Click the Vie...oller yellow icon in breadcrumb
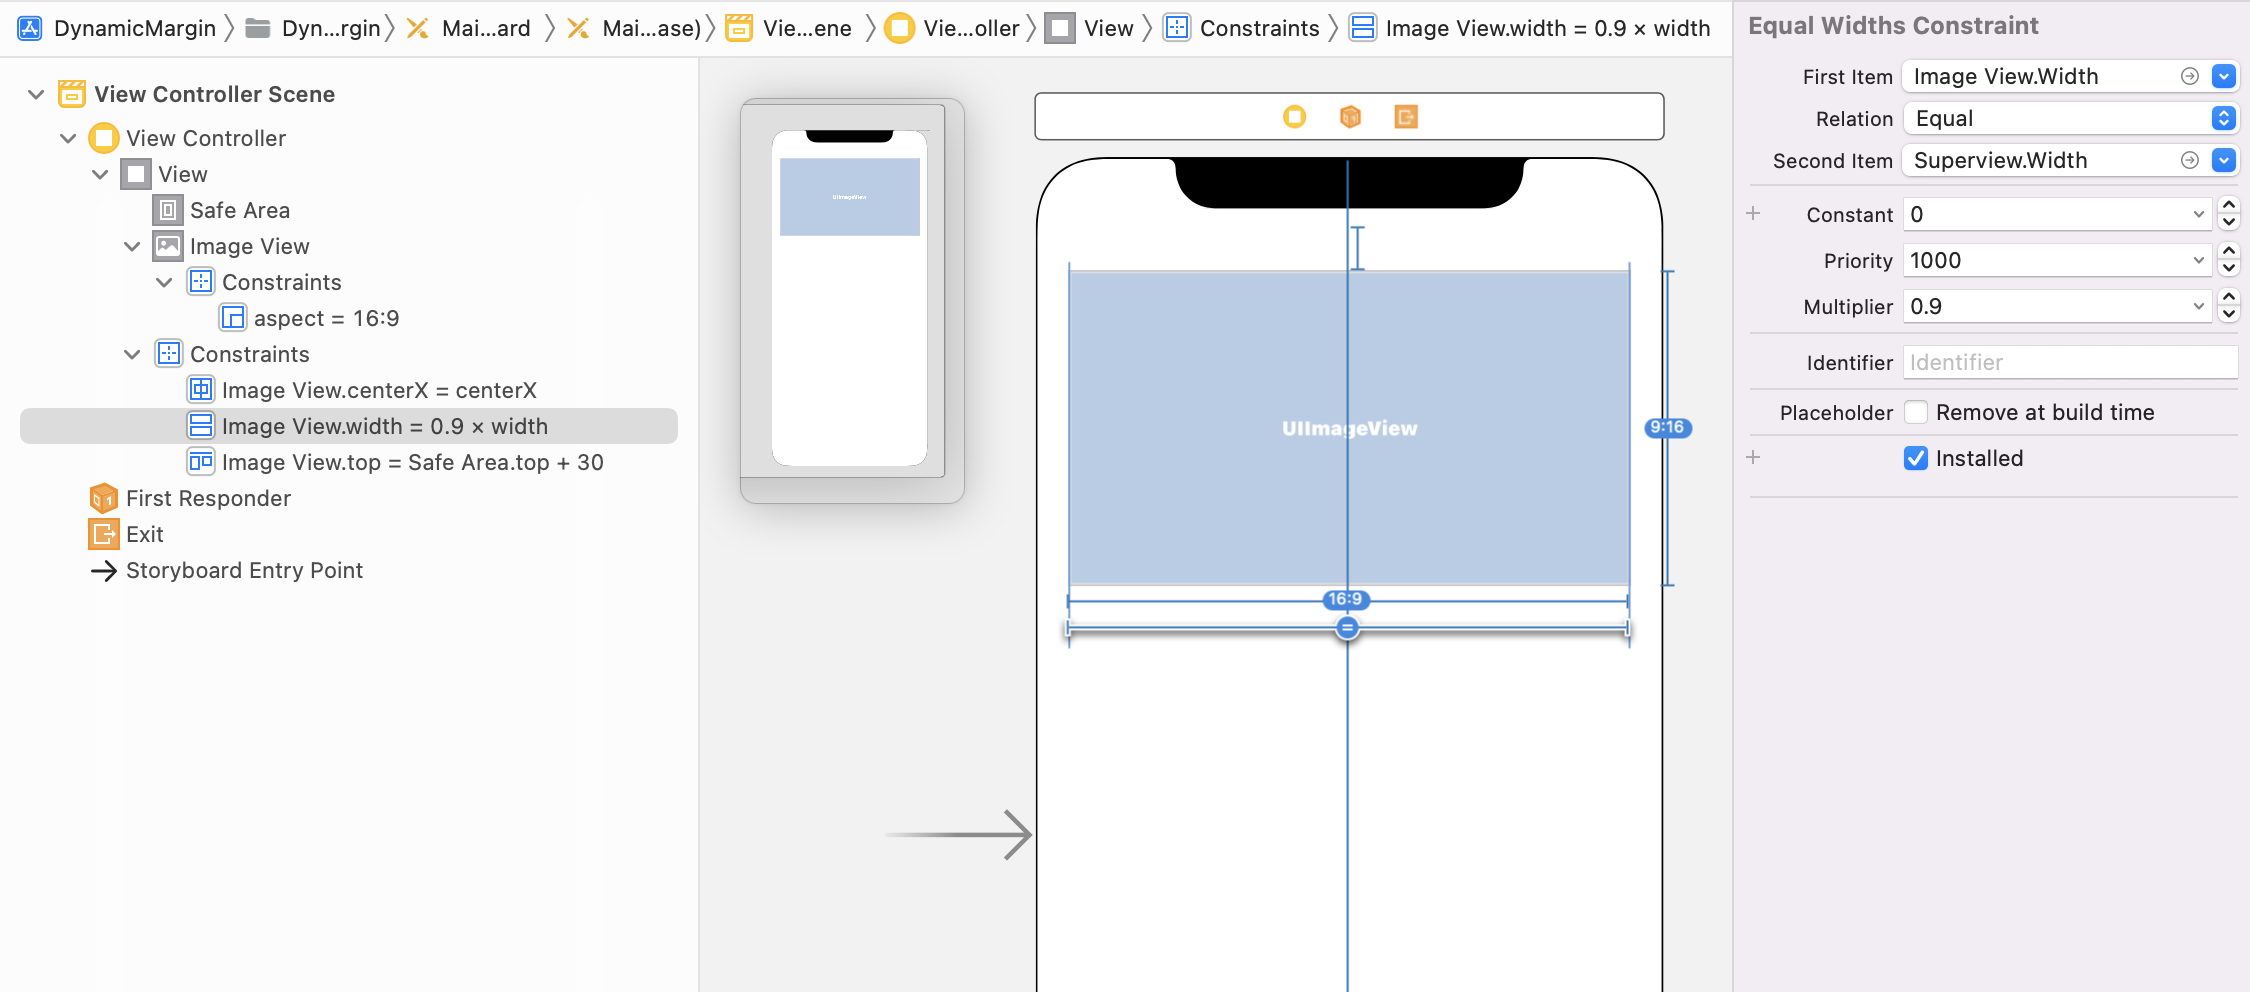The image size is (2250, 992). coord(900,28)
